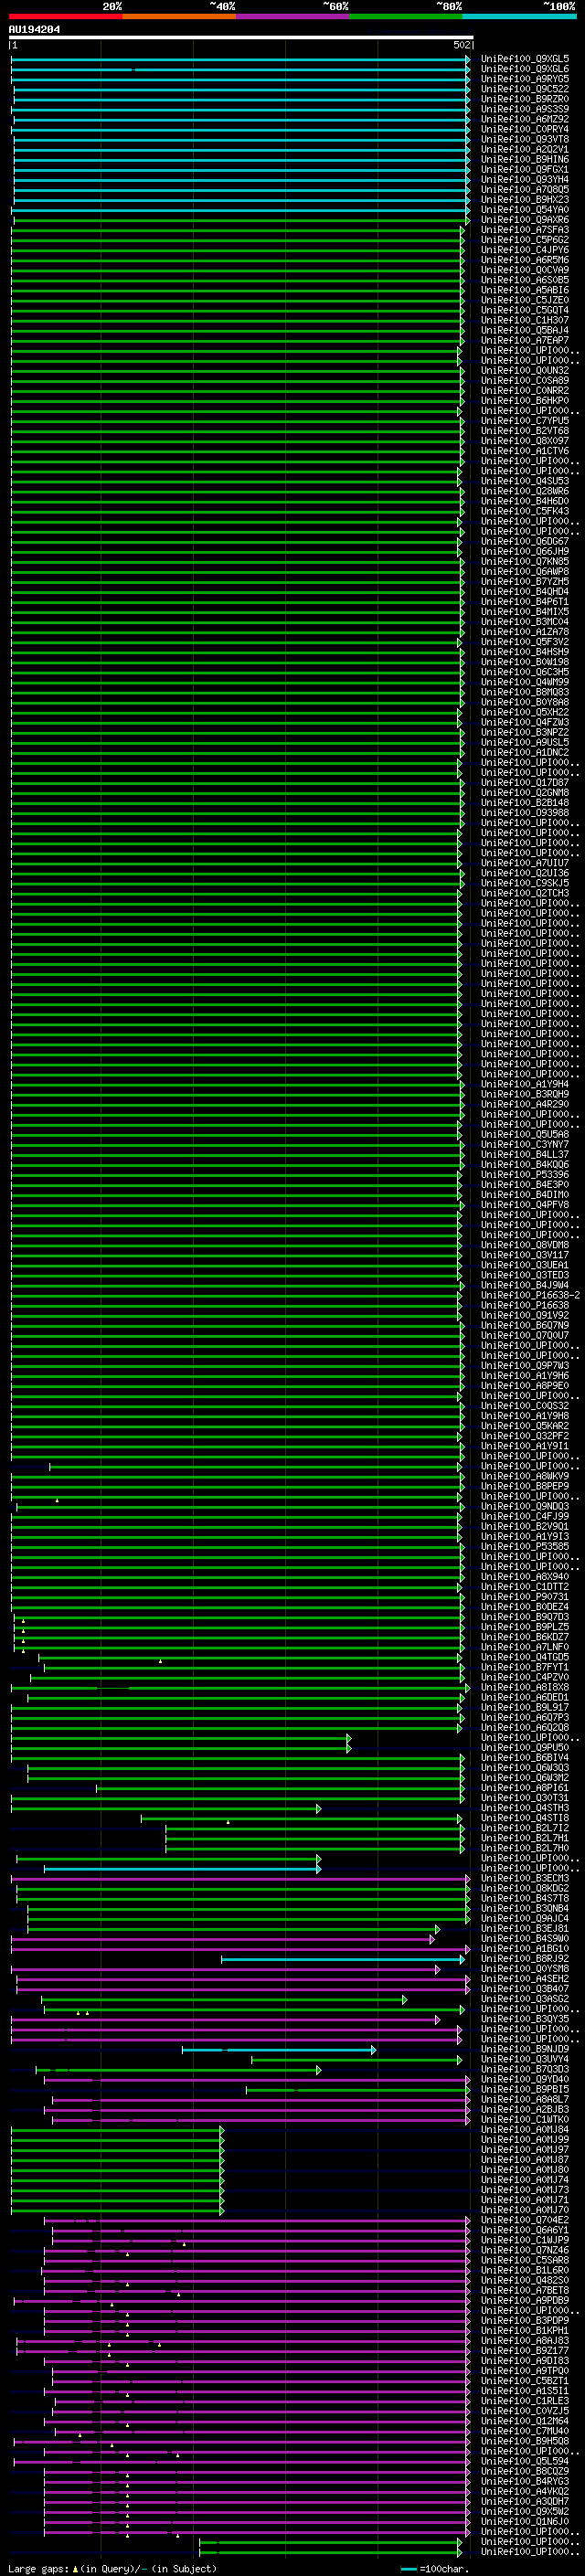Image resolution: width=585 pixels, height=2576 pixels.
Task: Click the cyan alignment bar for B9NJD9
Action: click(279, 2049)
